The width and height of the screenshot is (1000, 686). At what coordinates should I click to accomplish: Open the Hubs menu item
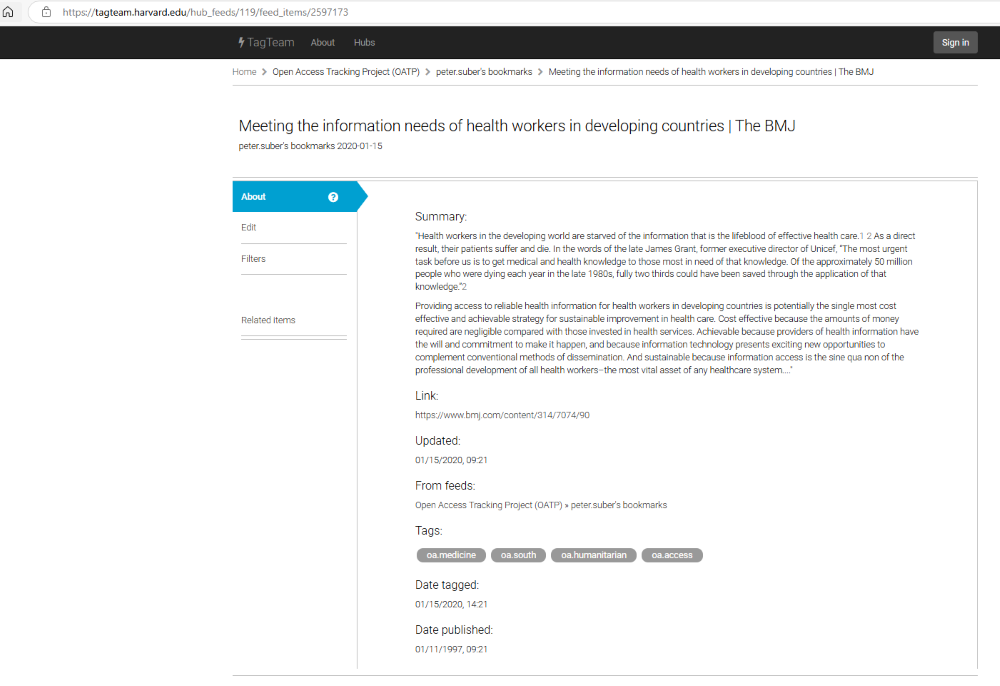click(364, 43)
